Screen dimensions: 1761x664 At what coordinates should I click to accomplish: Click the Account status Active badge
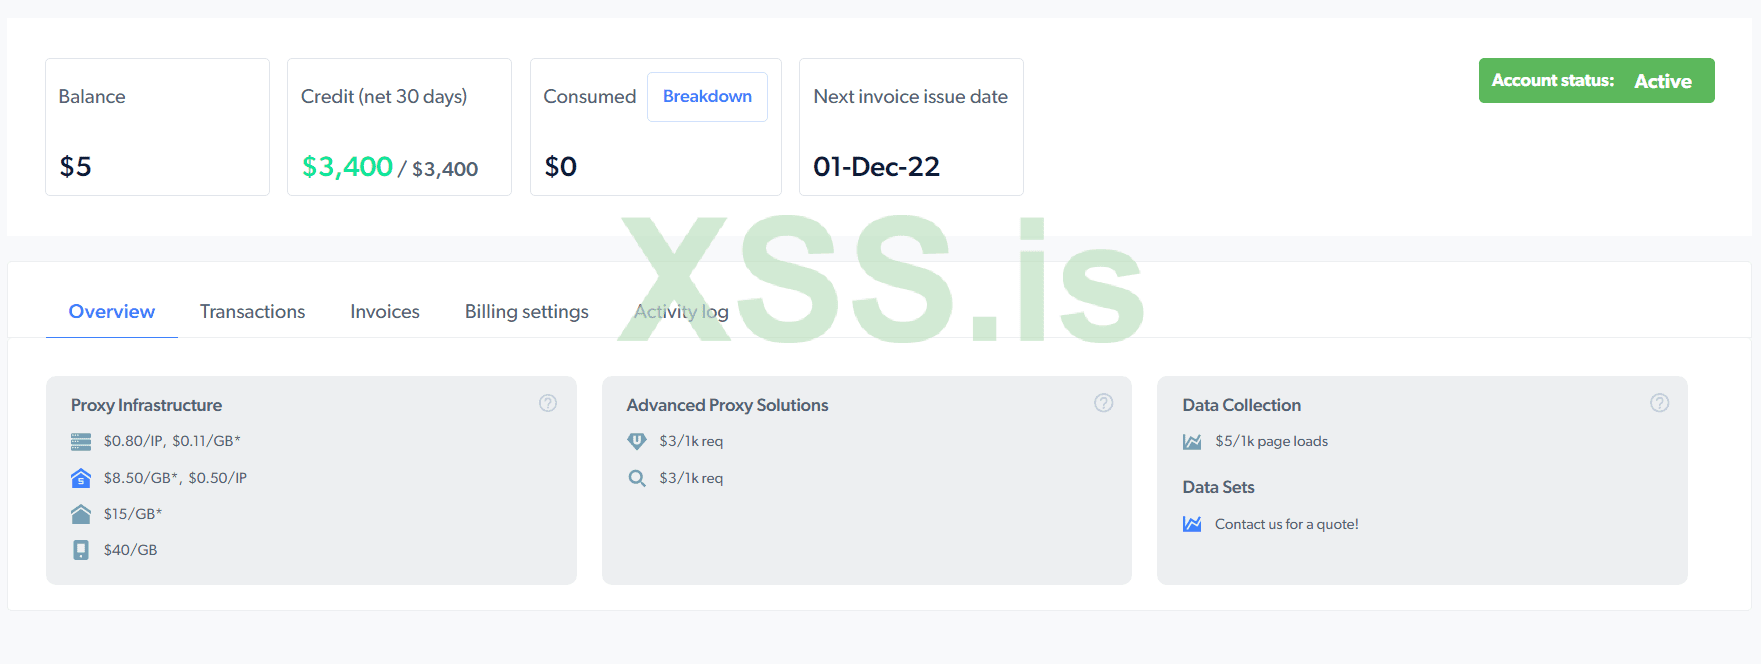pyautogui.click(x=1596, y=81)
